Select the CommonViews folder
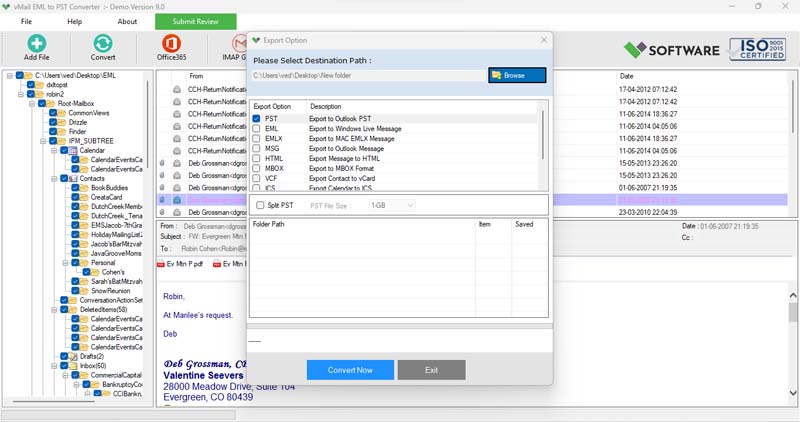This screenshot has width=800, height=422. (x=89, y=113)
